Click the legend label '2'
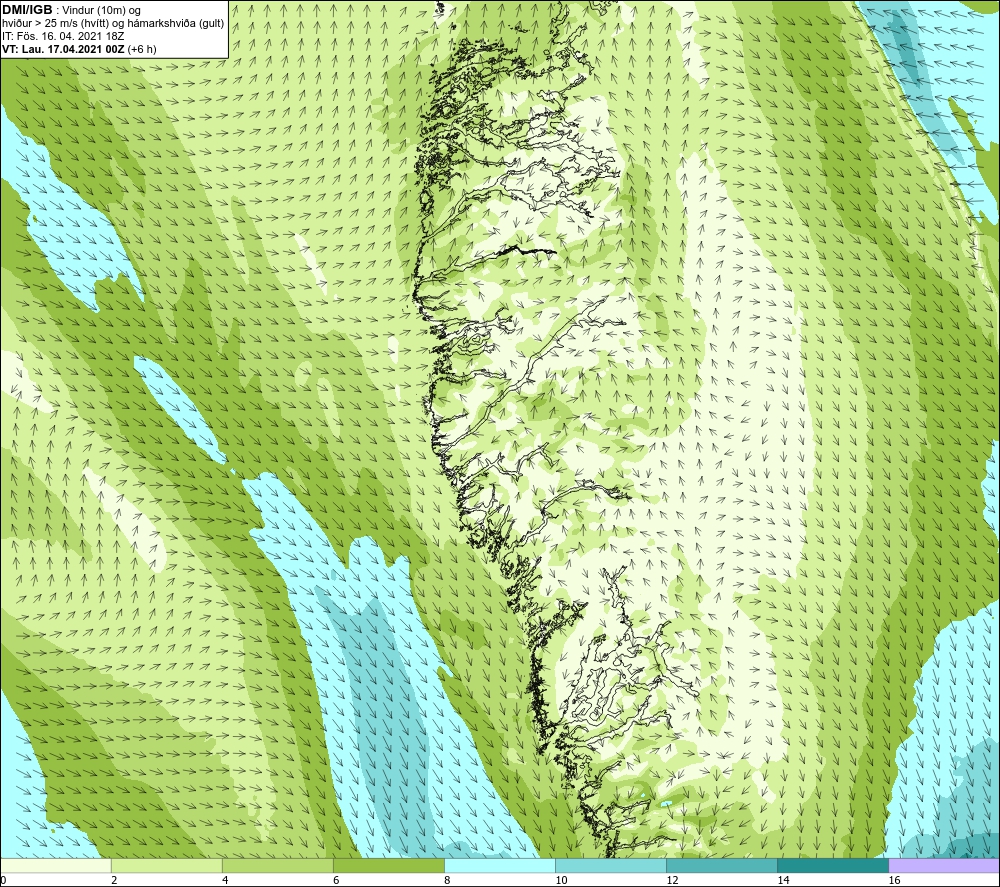 (x=114, y=881)
